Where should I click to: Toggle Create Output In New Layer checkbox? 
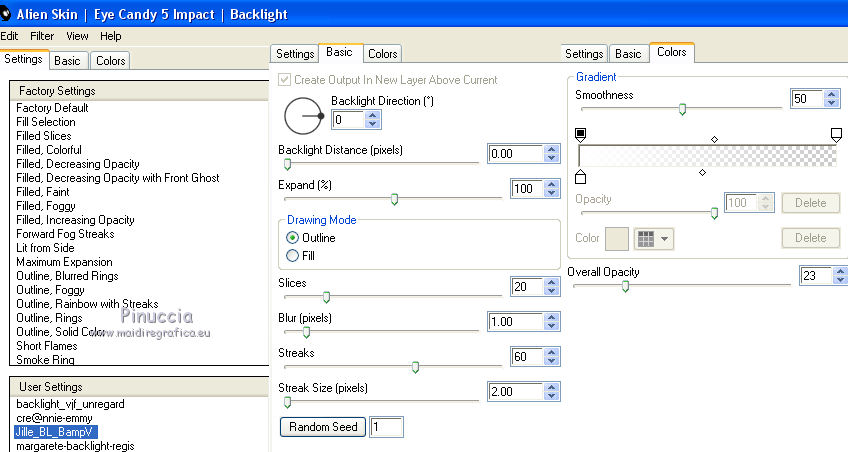(x=284, y=80)
